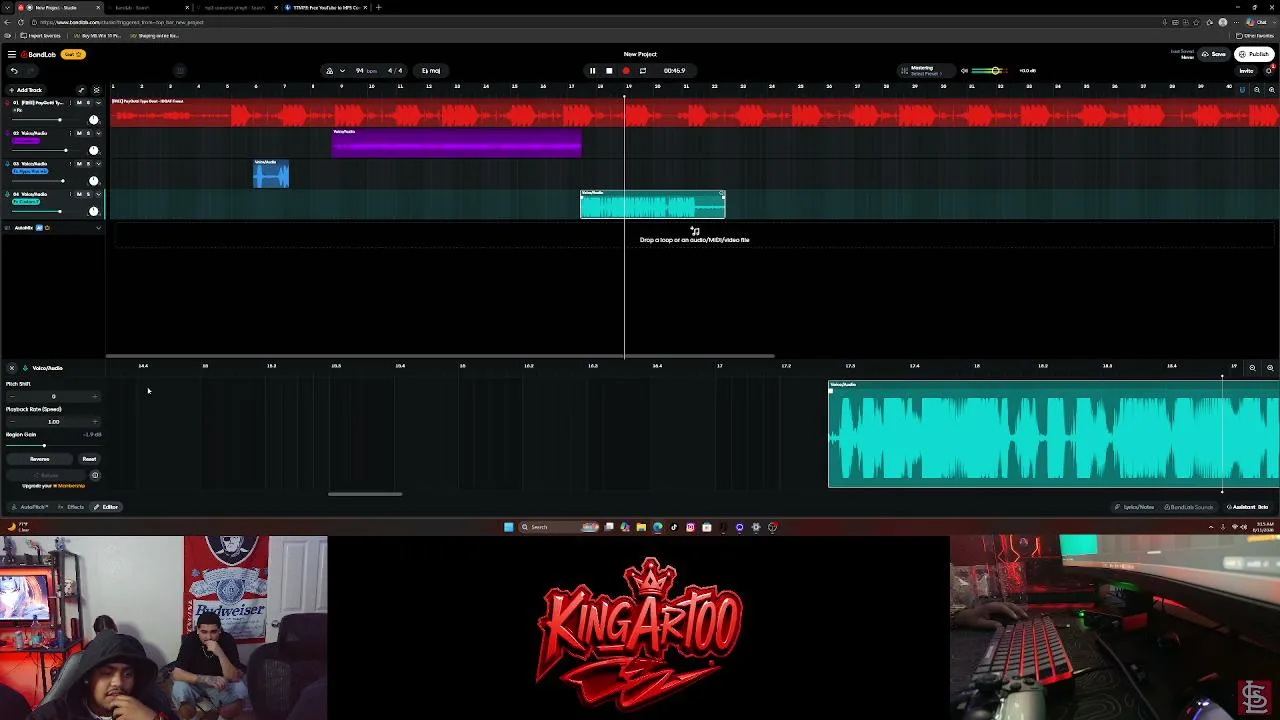
Task: Open track header settings icon
Action: point(97,90)
